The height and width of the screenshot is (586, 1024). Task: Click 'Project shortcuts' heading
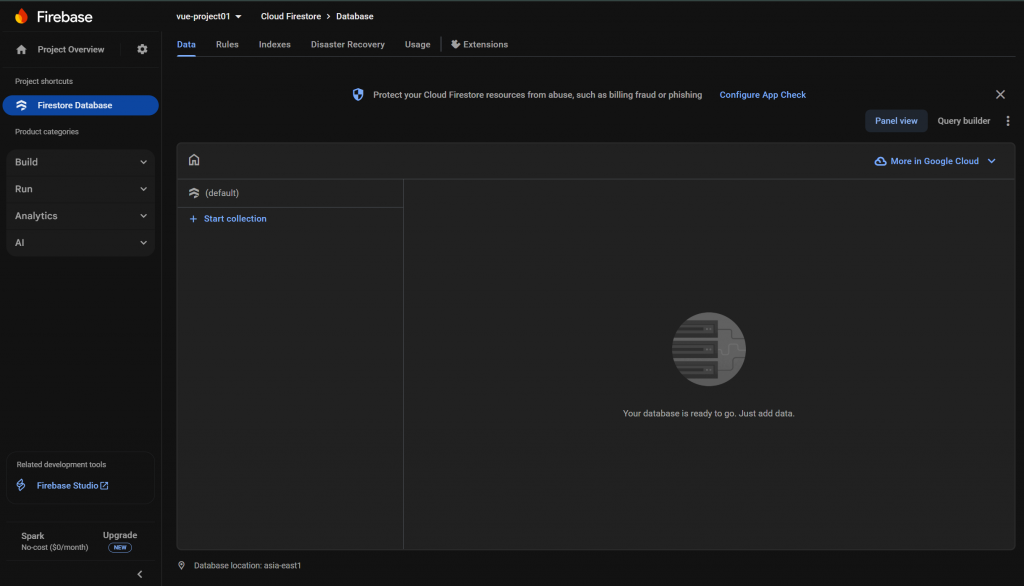click(44, 82)
